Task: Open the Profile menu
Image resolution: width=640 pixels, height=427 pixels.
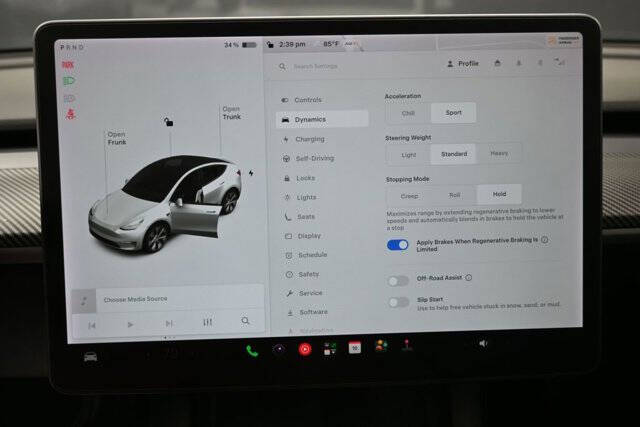Action: point(463,64)
